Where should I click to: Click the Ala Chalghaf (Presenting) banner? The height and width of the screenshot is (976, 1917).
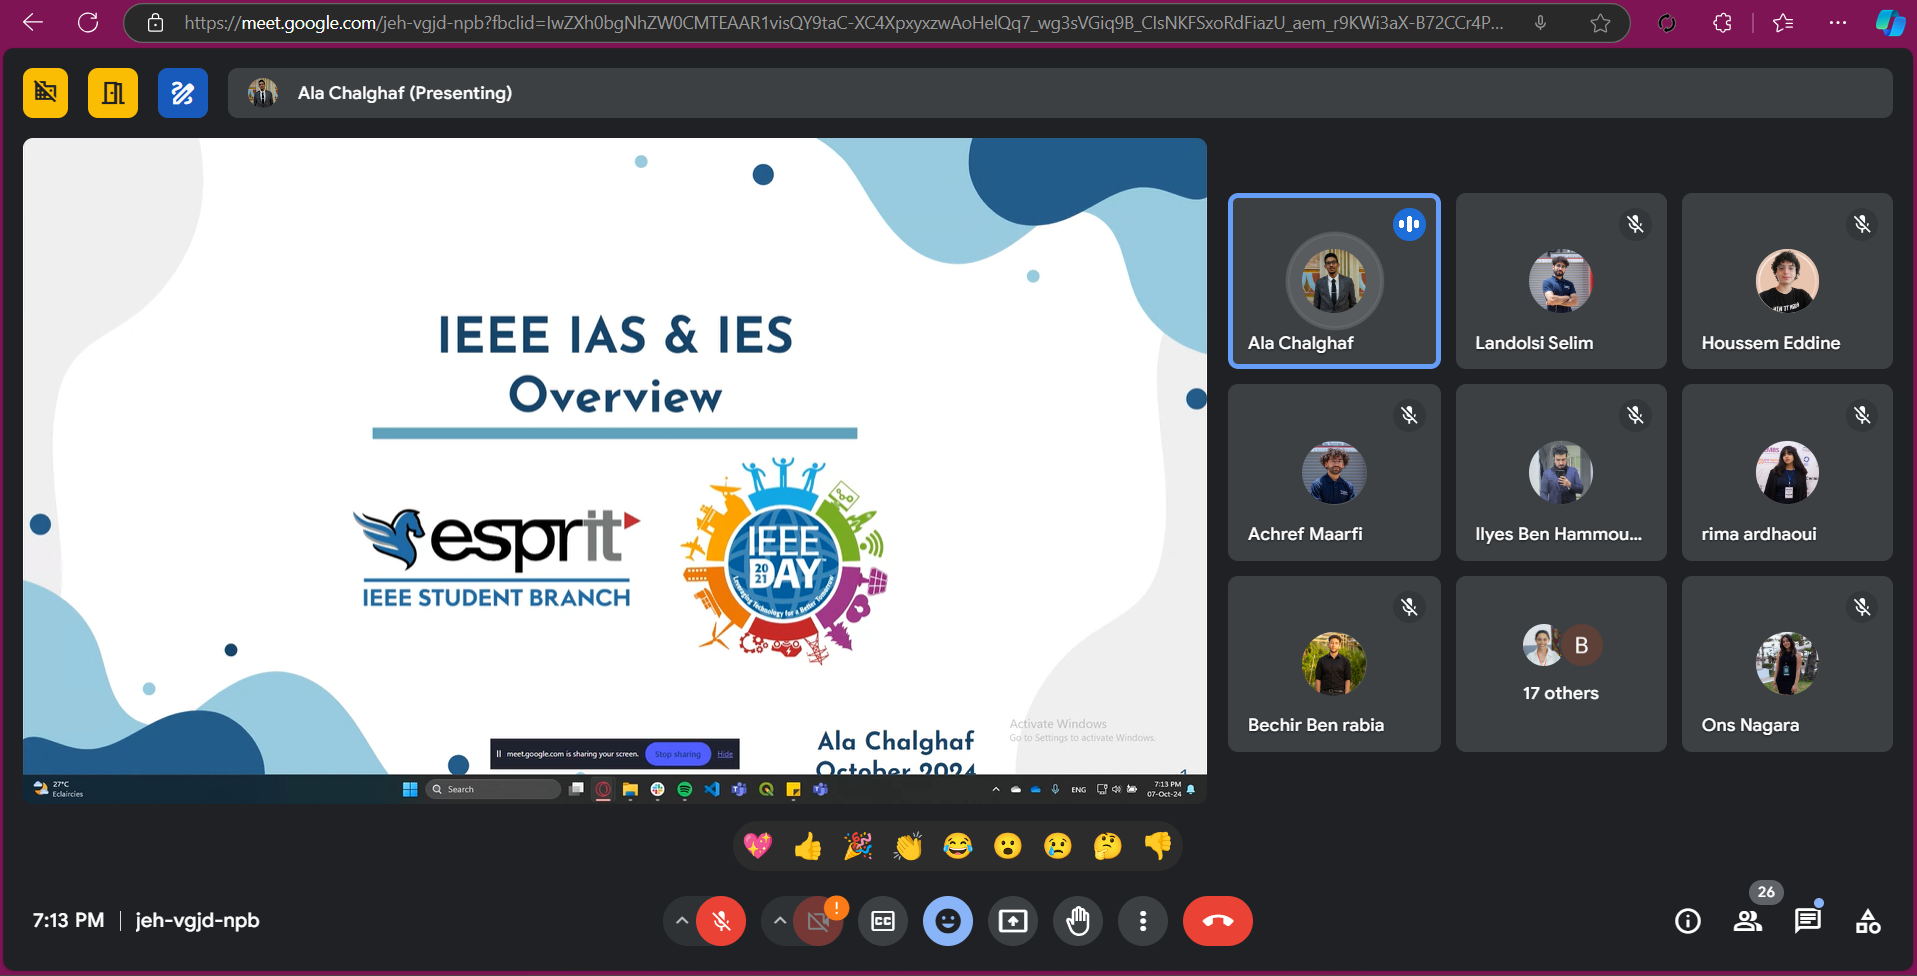click(1060, 93)
